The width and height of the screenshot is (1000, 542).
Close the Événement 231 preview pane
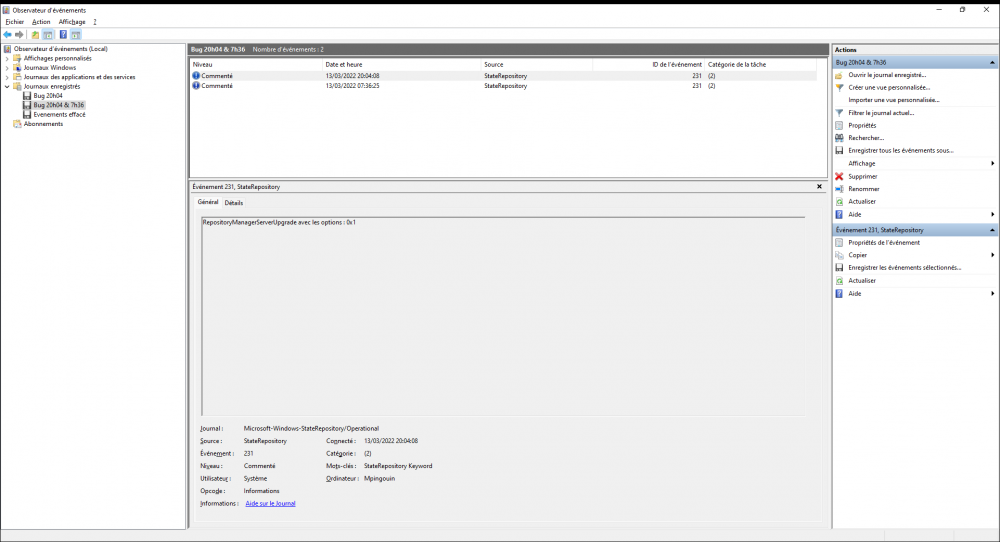820,187
